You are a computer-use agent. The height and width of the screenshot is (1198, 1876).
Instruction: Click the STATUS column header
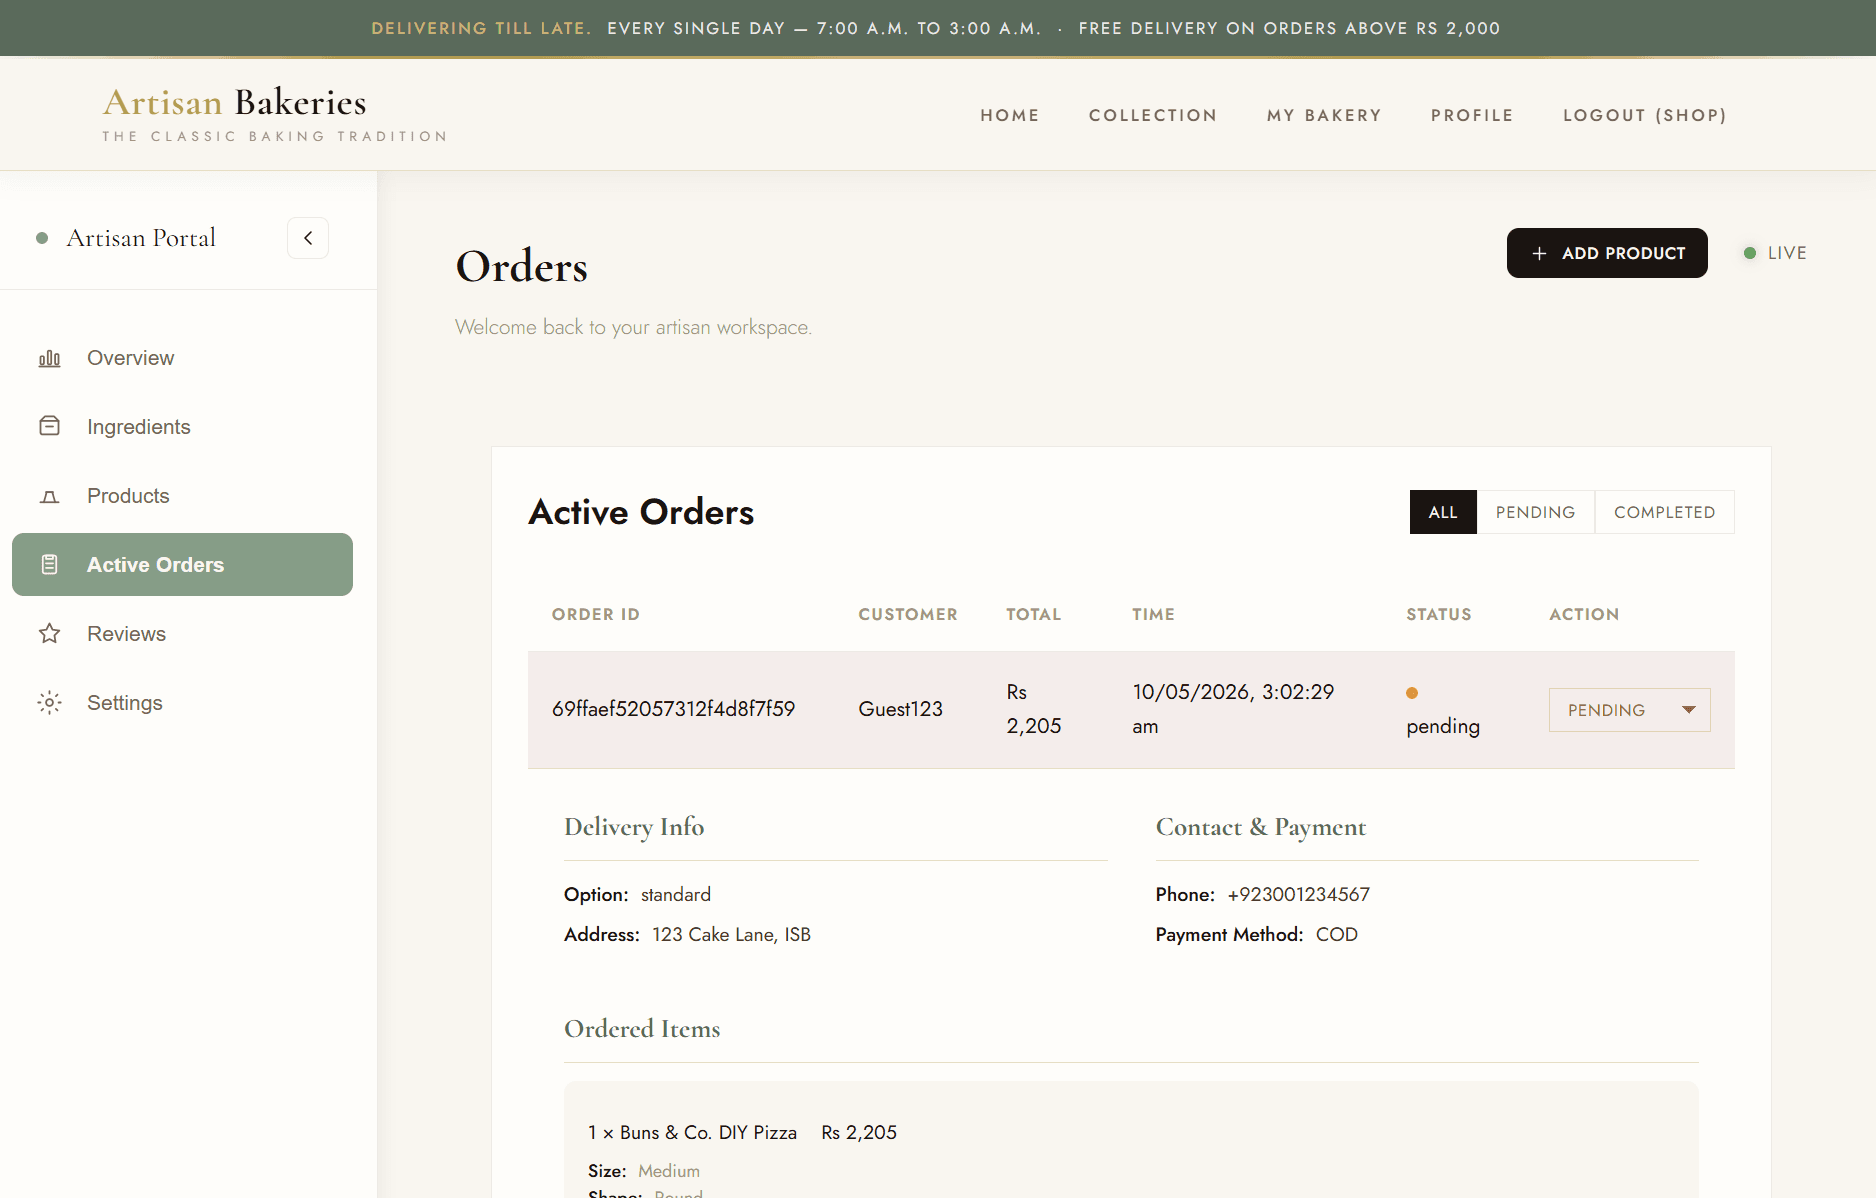tap(1439, 614)
